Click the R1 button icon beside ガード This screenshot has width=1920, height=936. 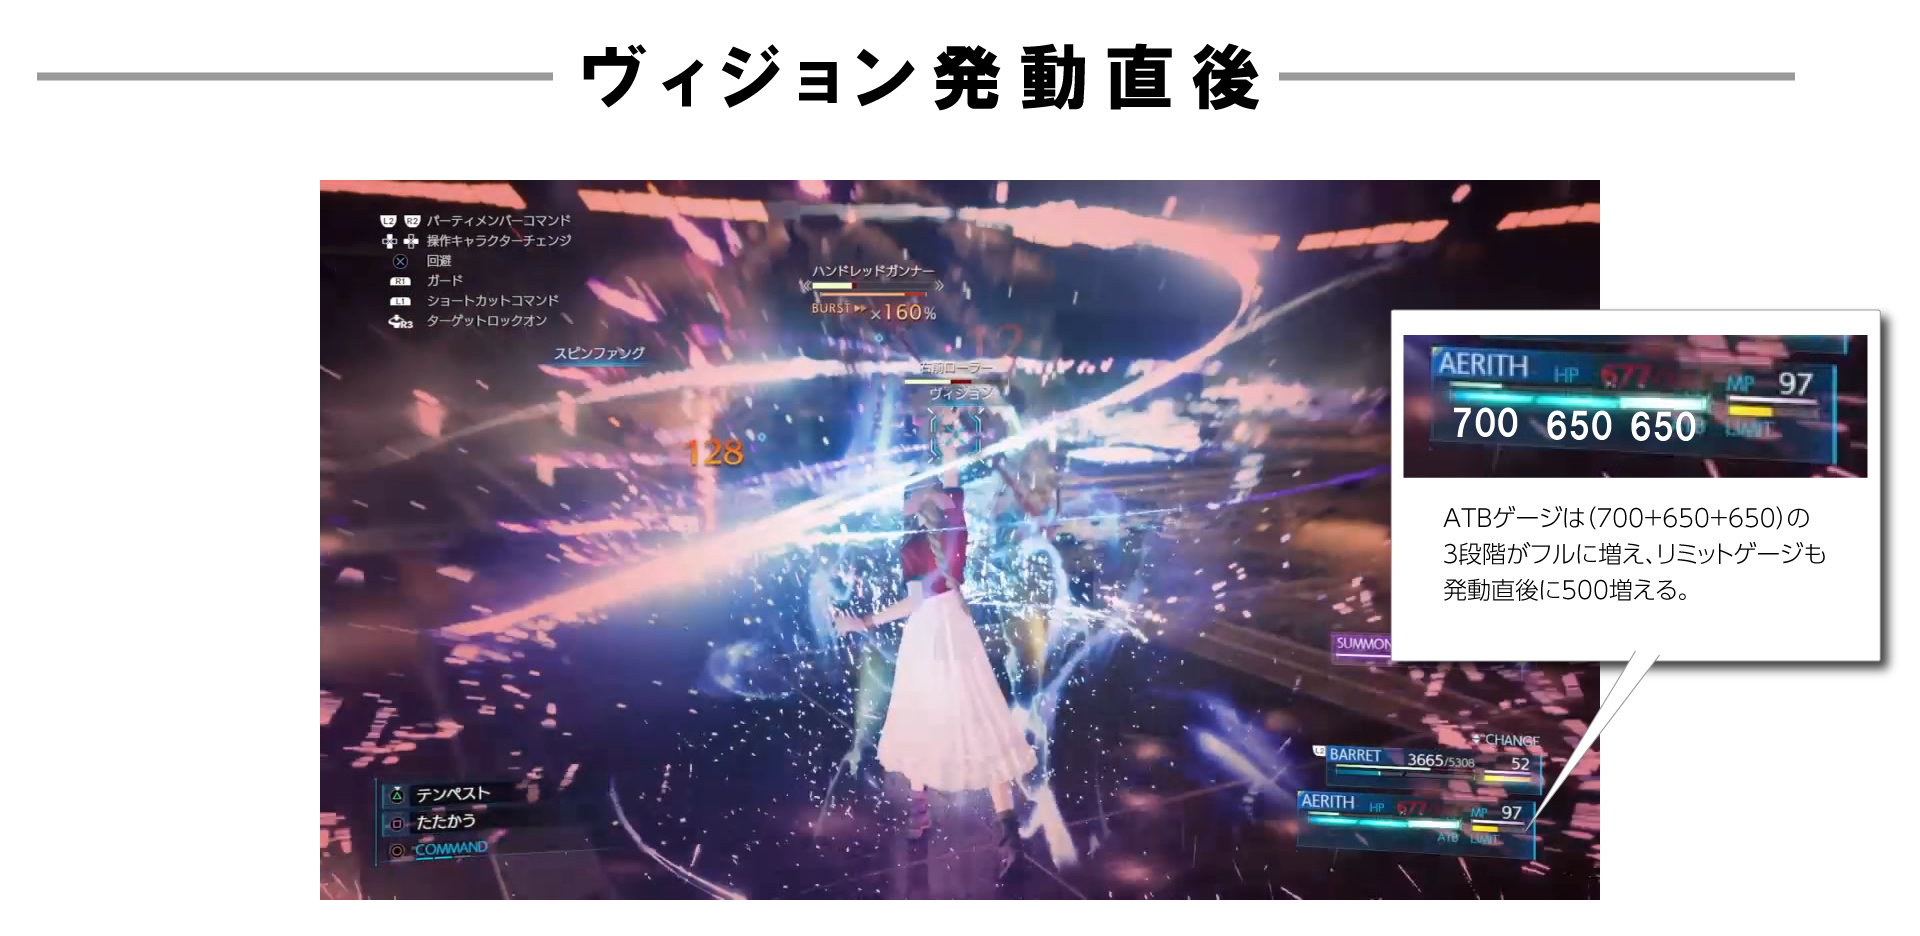(400, 281)
